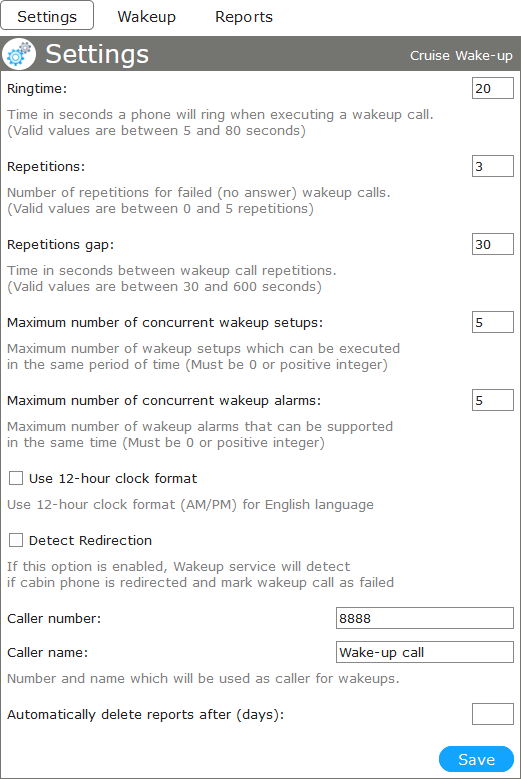Toggle the Detect Redirection checkbox
Viewport: 521px width, 779px height.
(16, 540)
